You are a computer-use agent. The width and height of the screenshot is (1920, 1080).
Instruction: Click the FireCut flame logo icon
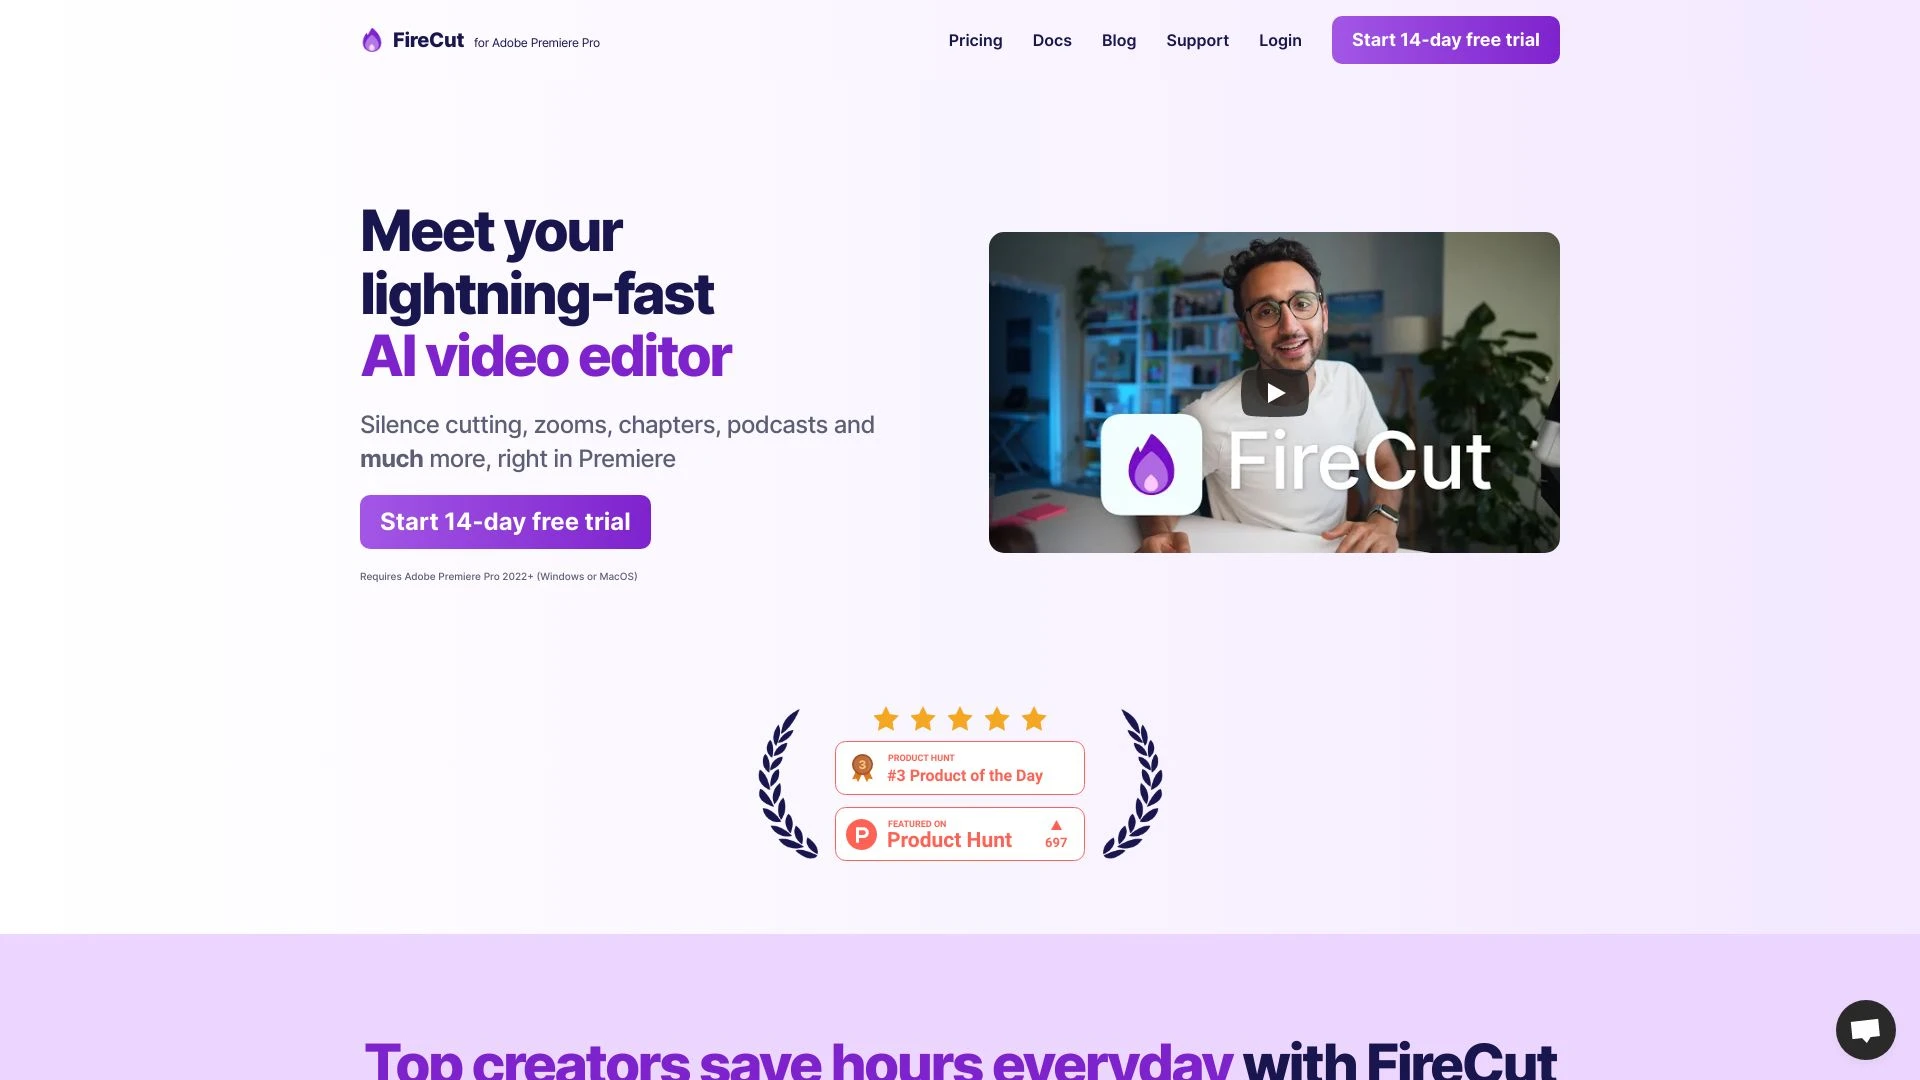point(372,40)
